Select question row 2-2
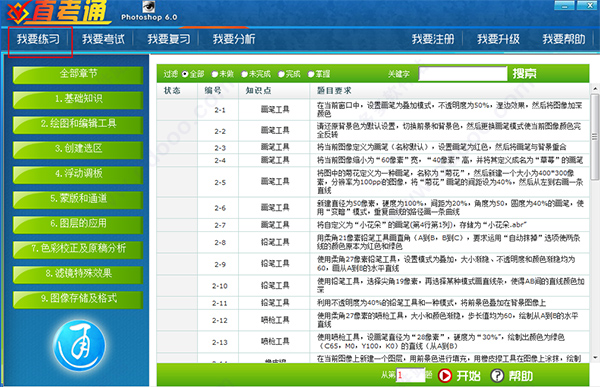The height and width of the screenshot is (387, 600). (373, 131)
